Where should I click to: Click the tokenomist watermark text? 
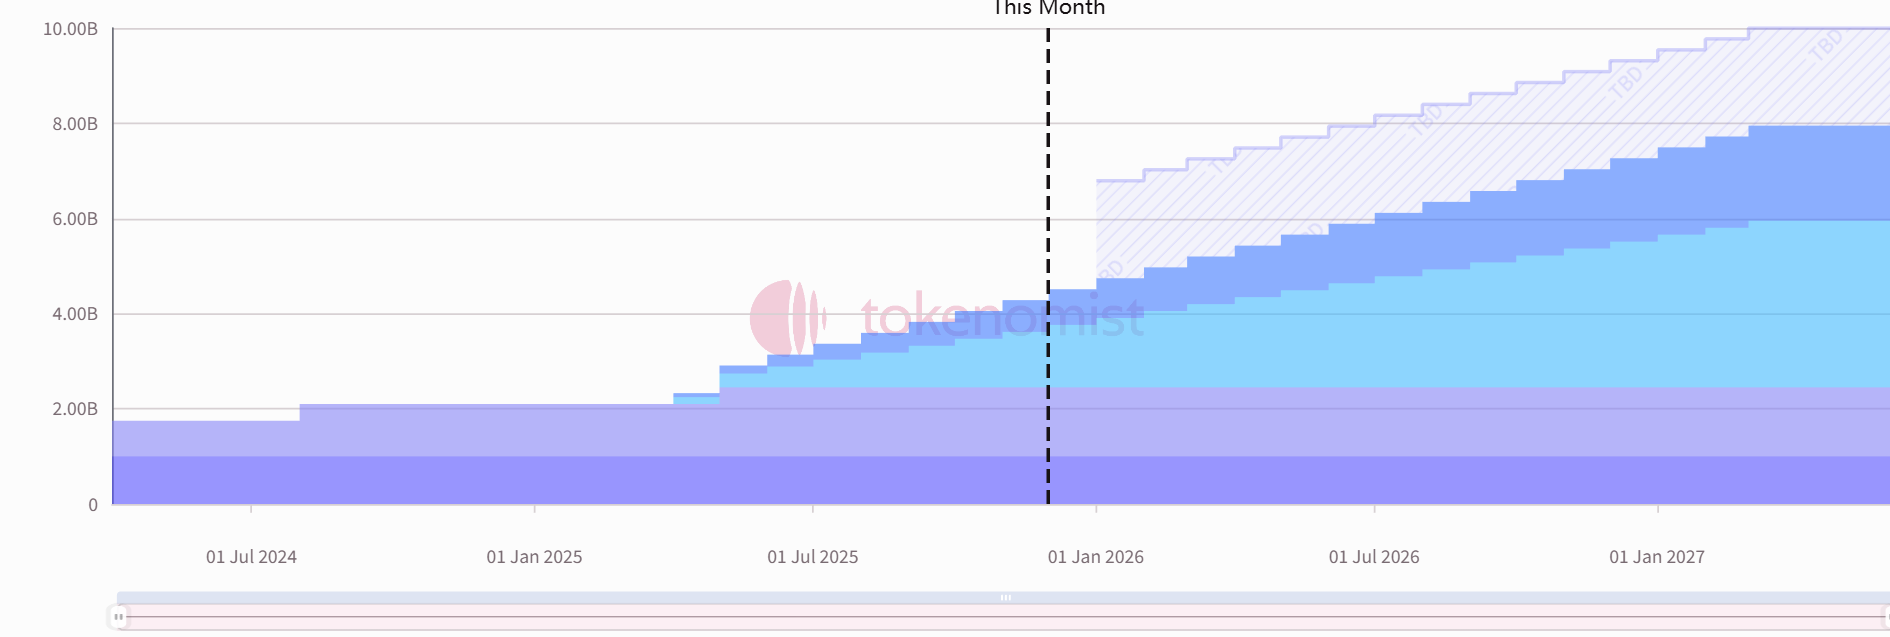click(x=1002, y=318)
